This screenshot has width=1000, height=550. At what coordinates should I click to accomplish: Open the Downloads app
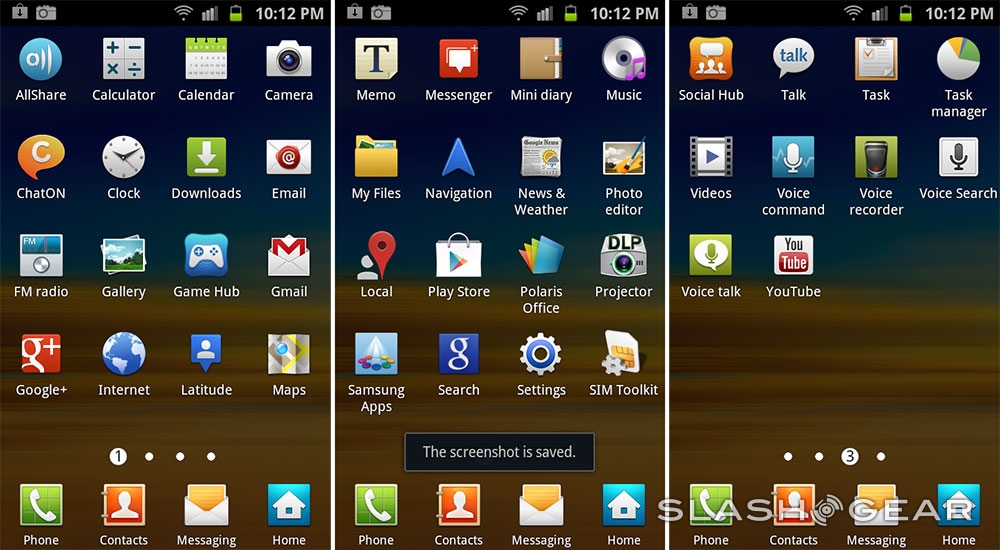pyautogui.click(x=206, y=157)
